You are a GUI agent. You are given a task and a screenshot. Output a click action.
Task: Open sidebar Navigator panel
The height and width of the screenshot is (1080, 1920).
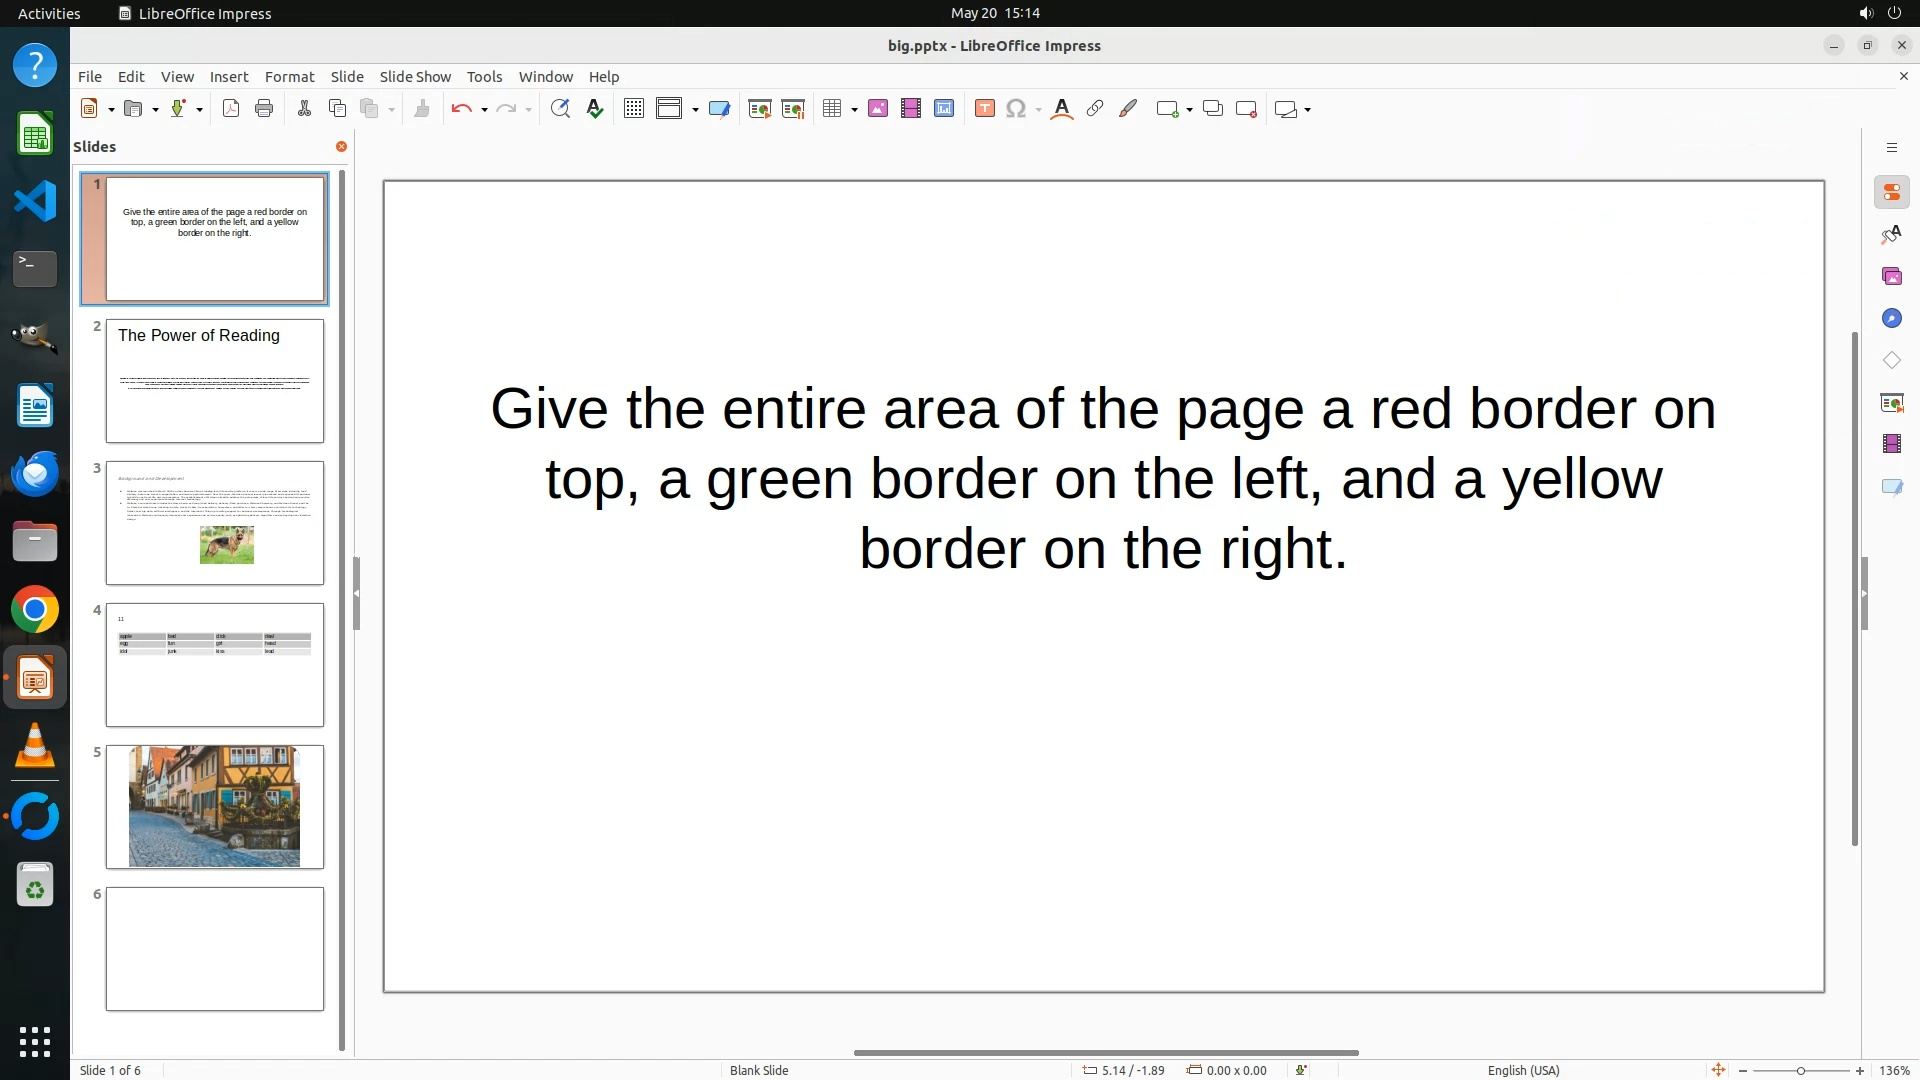[1891, 318]
